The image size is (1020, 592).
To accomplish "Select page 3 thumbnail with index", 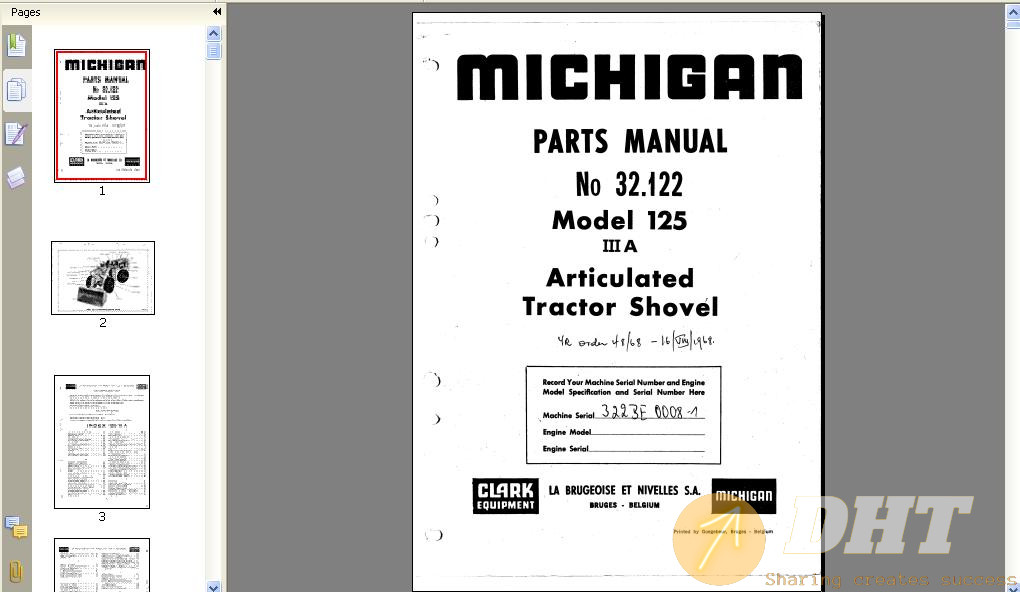I will [102, 442].
